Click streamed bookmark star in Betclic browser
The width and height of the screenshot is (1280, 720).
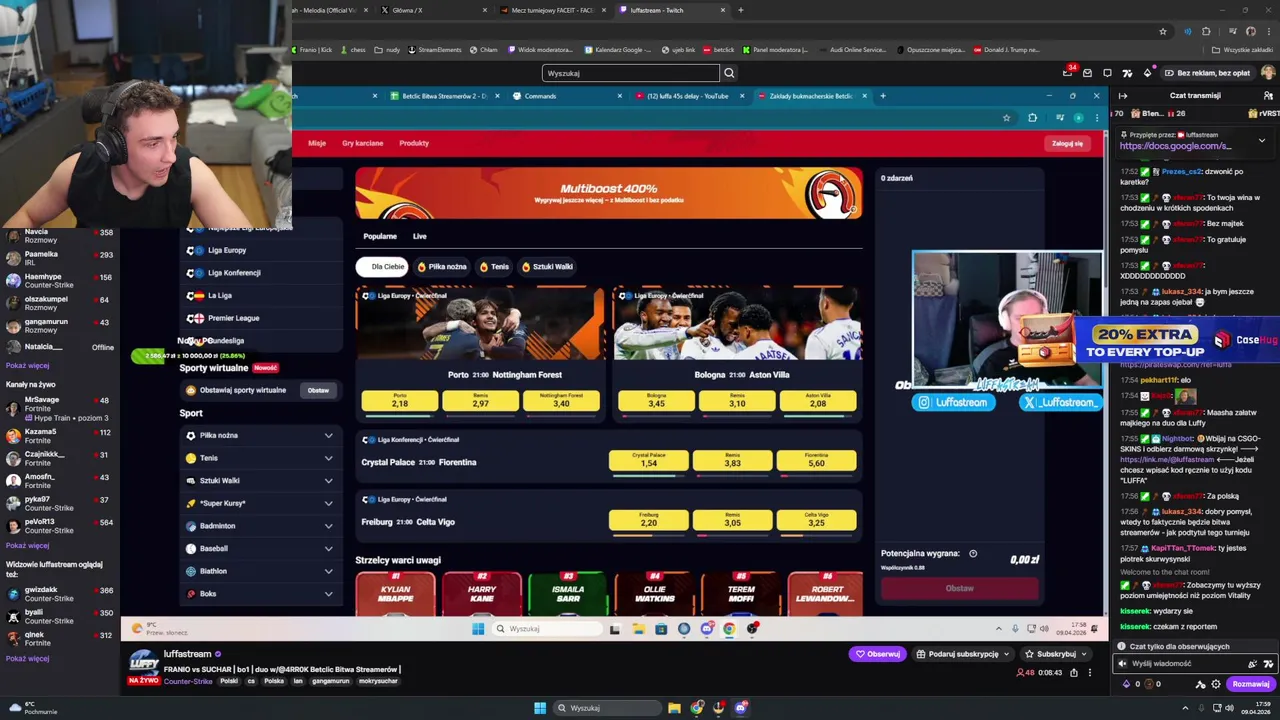1006,118
